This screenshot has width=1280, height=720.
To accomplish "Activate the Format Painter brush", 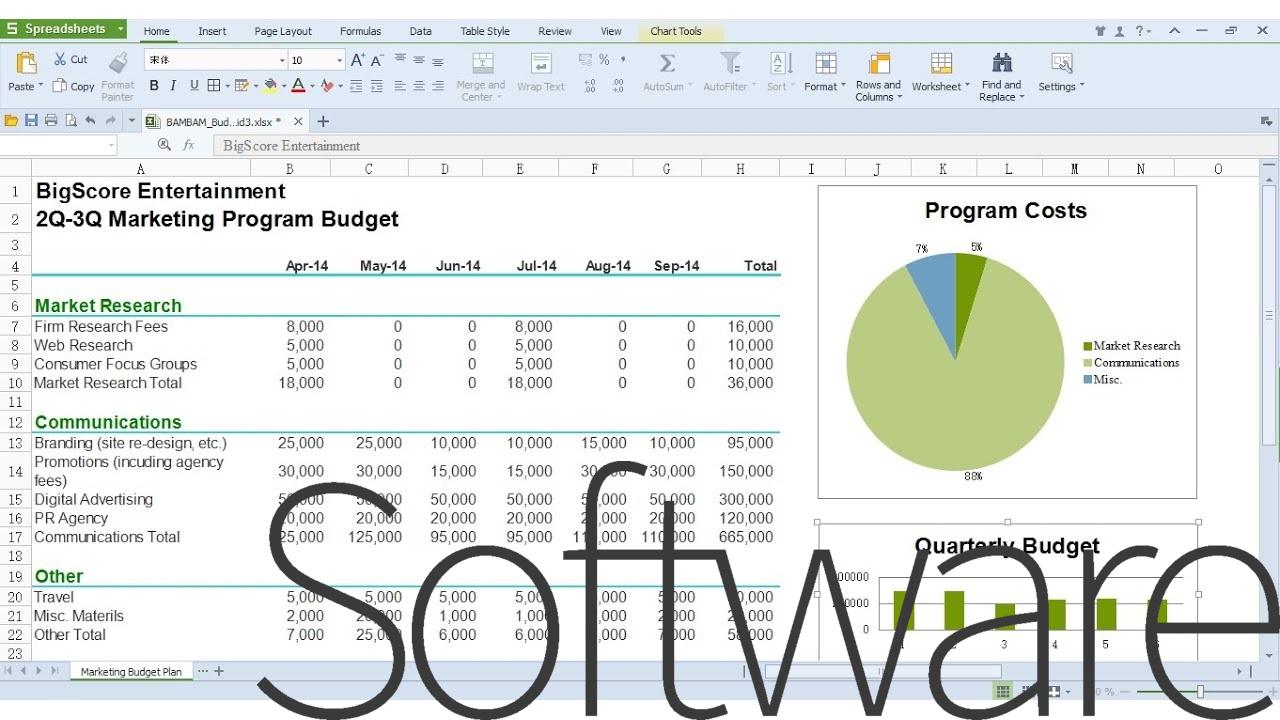I will tap(118, 63).
